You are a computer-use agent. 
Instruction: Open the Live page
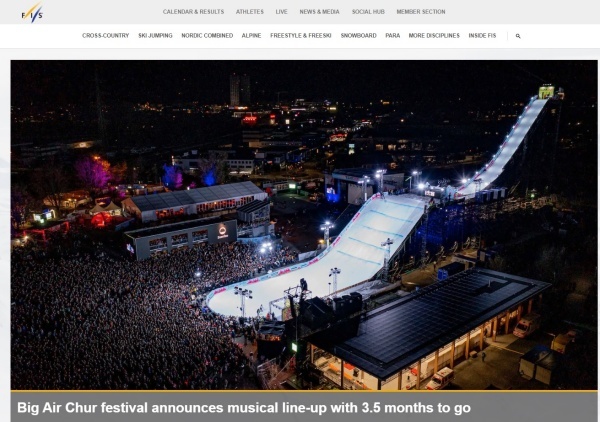tap(281, 12)
